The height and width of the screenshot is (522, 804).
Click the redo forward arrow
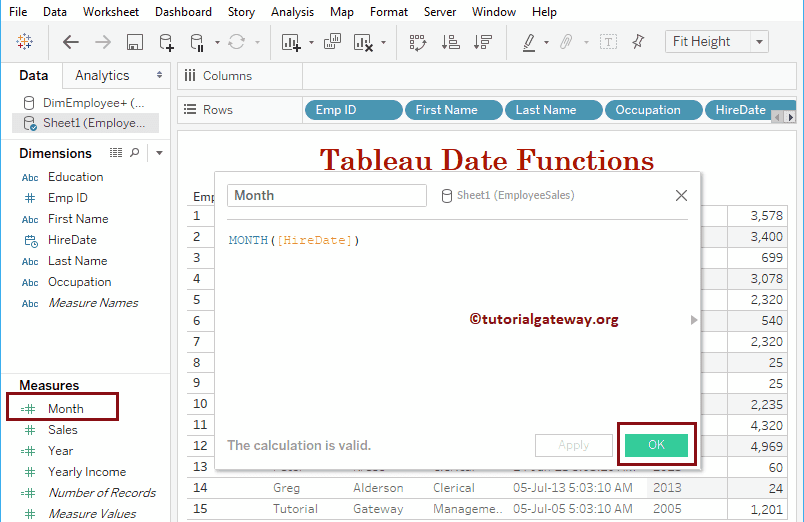point(103,42)
